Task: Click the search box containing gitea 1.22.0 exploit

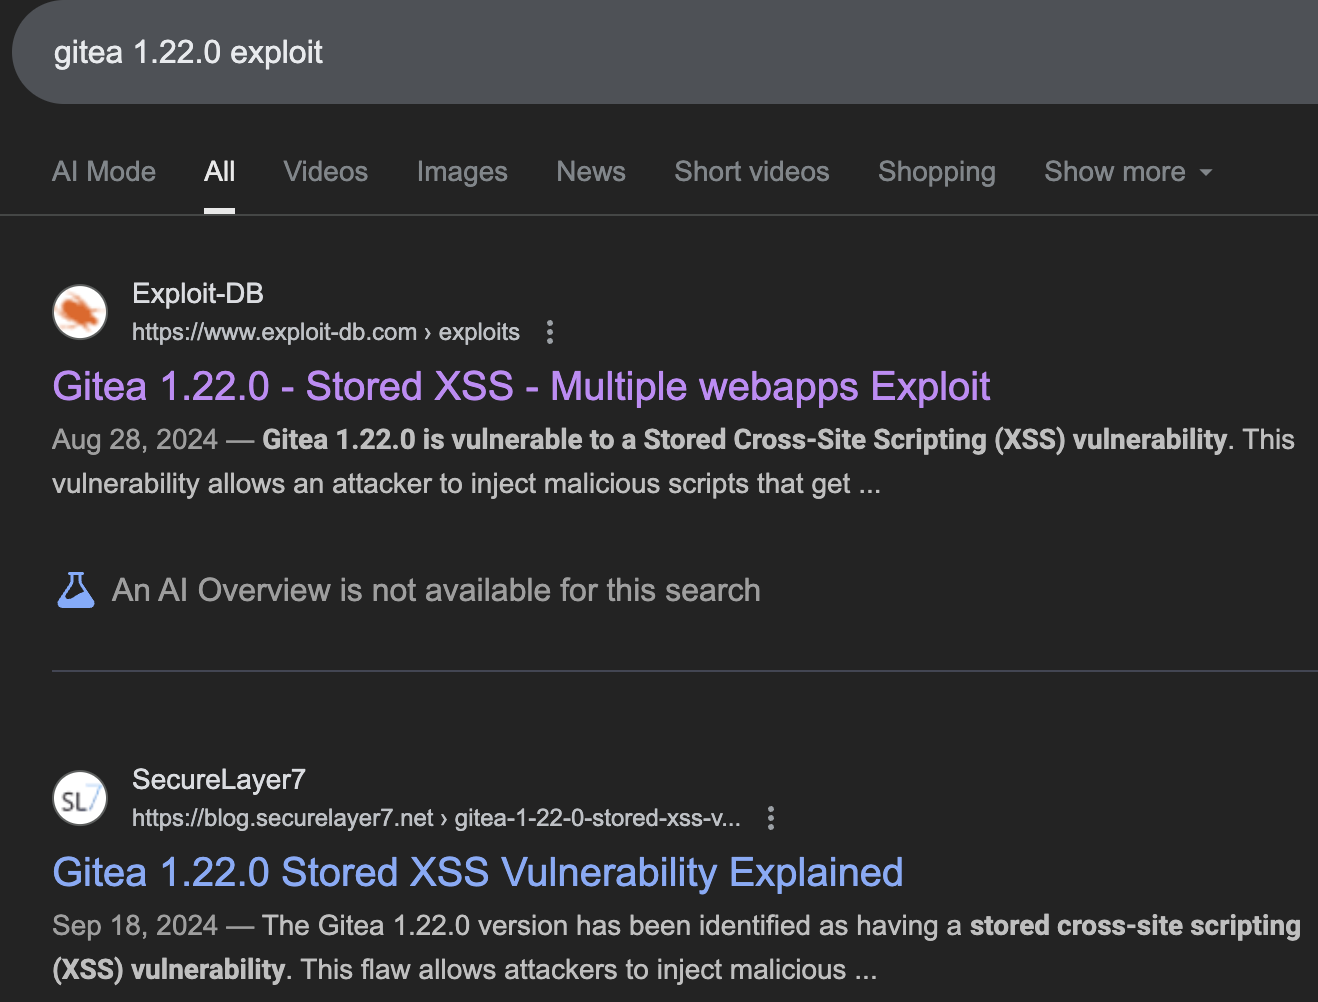Action: [665, 52]
